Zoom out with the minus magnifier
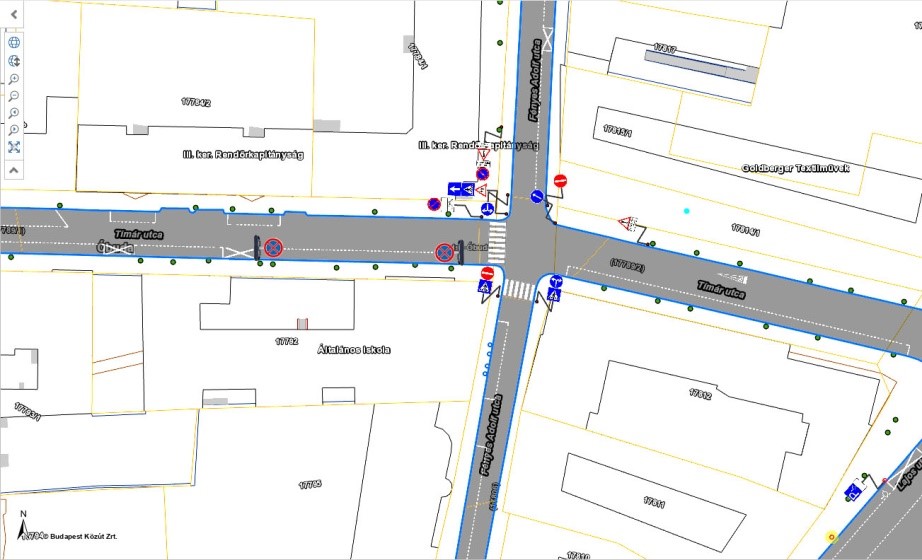 click(14, 96)
